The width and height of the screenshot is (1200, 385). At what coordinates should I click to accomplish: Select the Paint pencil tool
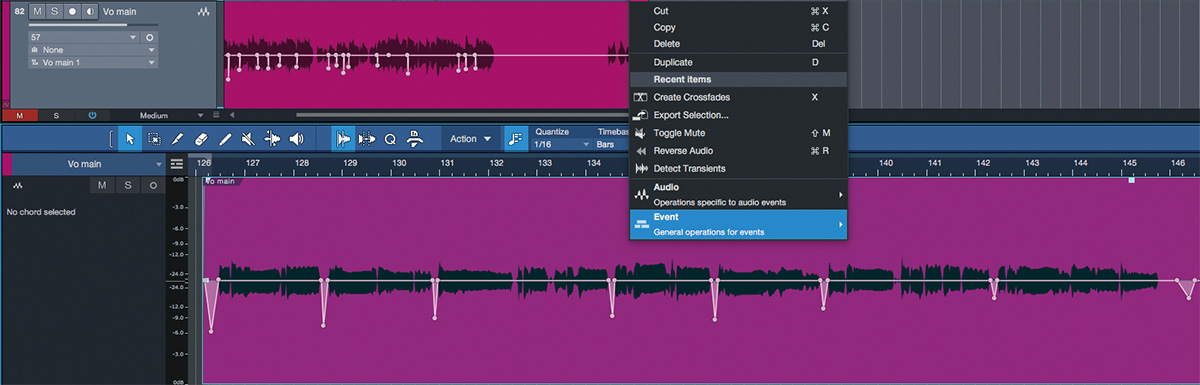225,139
